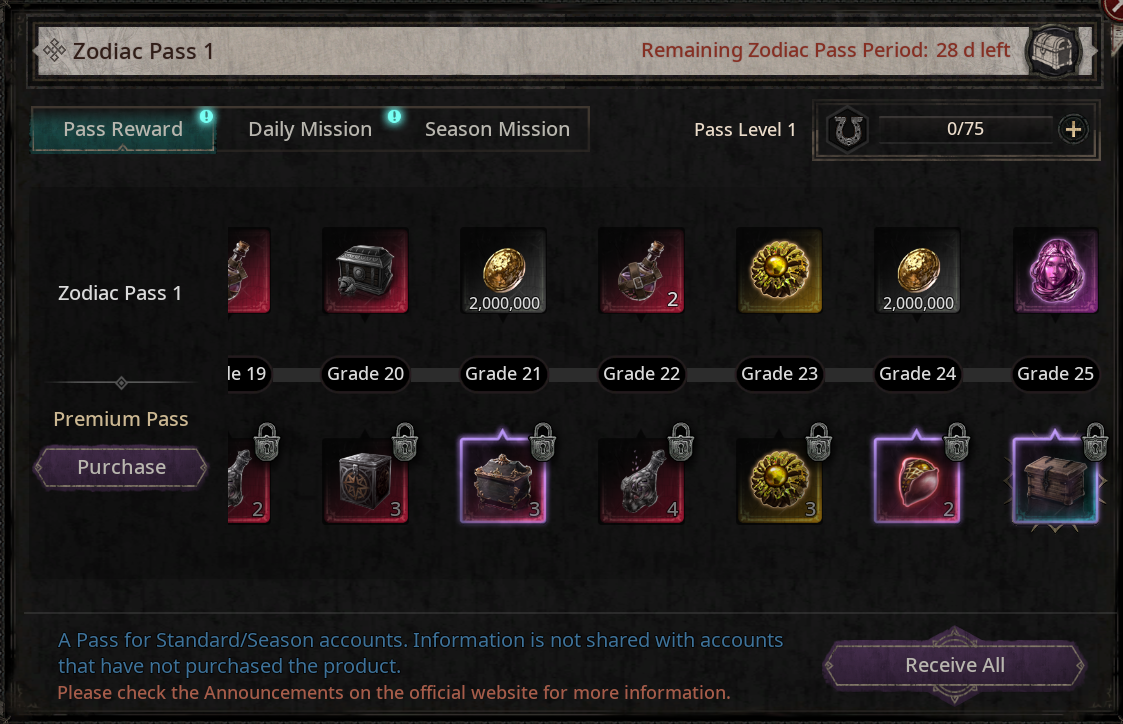Select the Grade 21 gold coin reward
This screenshot has height=724, width=1123.
(503, 271)
